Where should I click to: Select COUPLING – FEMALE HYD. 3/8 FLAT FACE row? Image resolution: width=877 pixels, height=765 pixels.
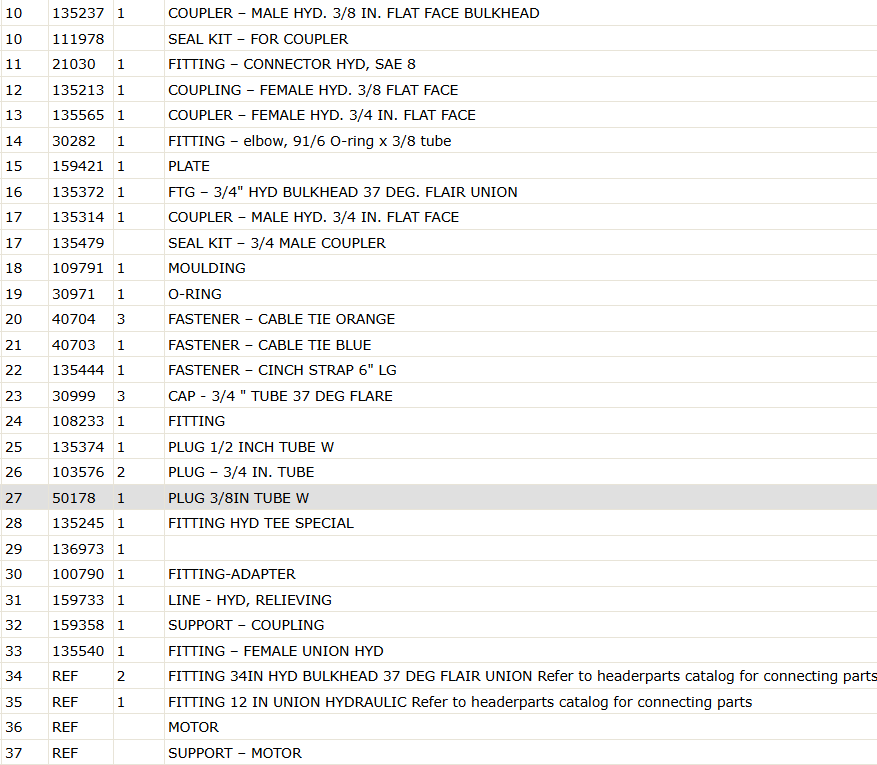coord(438,90)
